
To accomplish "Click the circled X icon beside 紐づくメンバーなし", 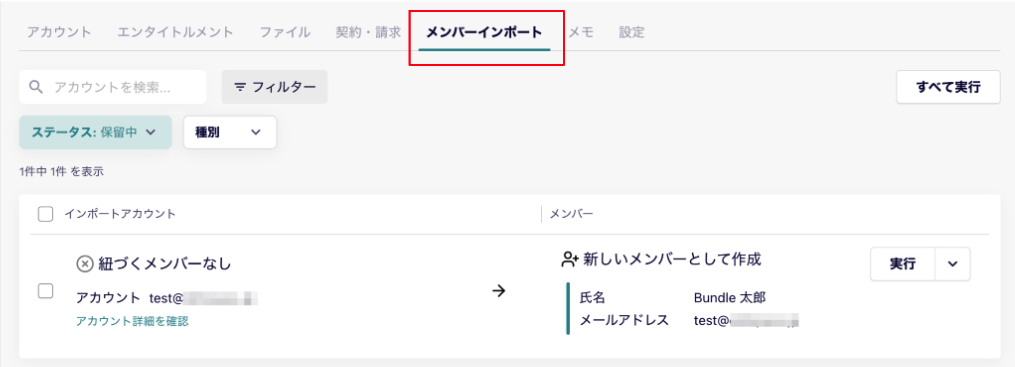I will click(x=85, y=264).
